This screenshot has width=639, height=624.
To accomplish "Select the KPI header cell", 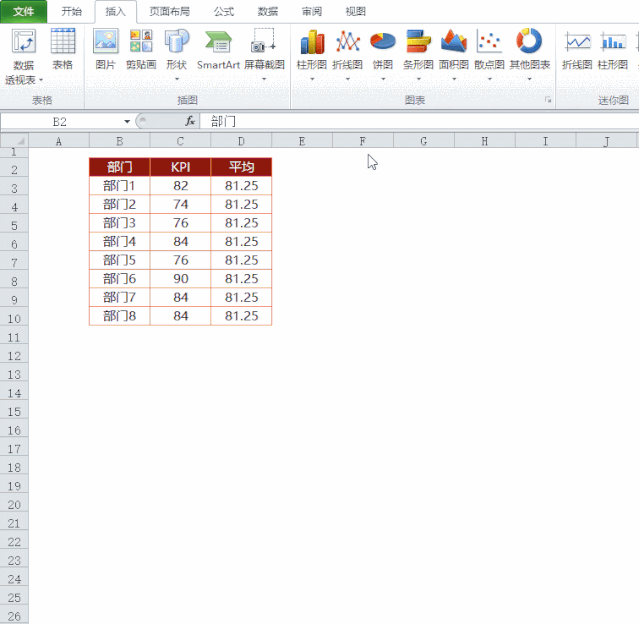I will coord(180,167).
